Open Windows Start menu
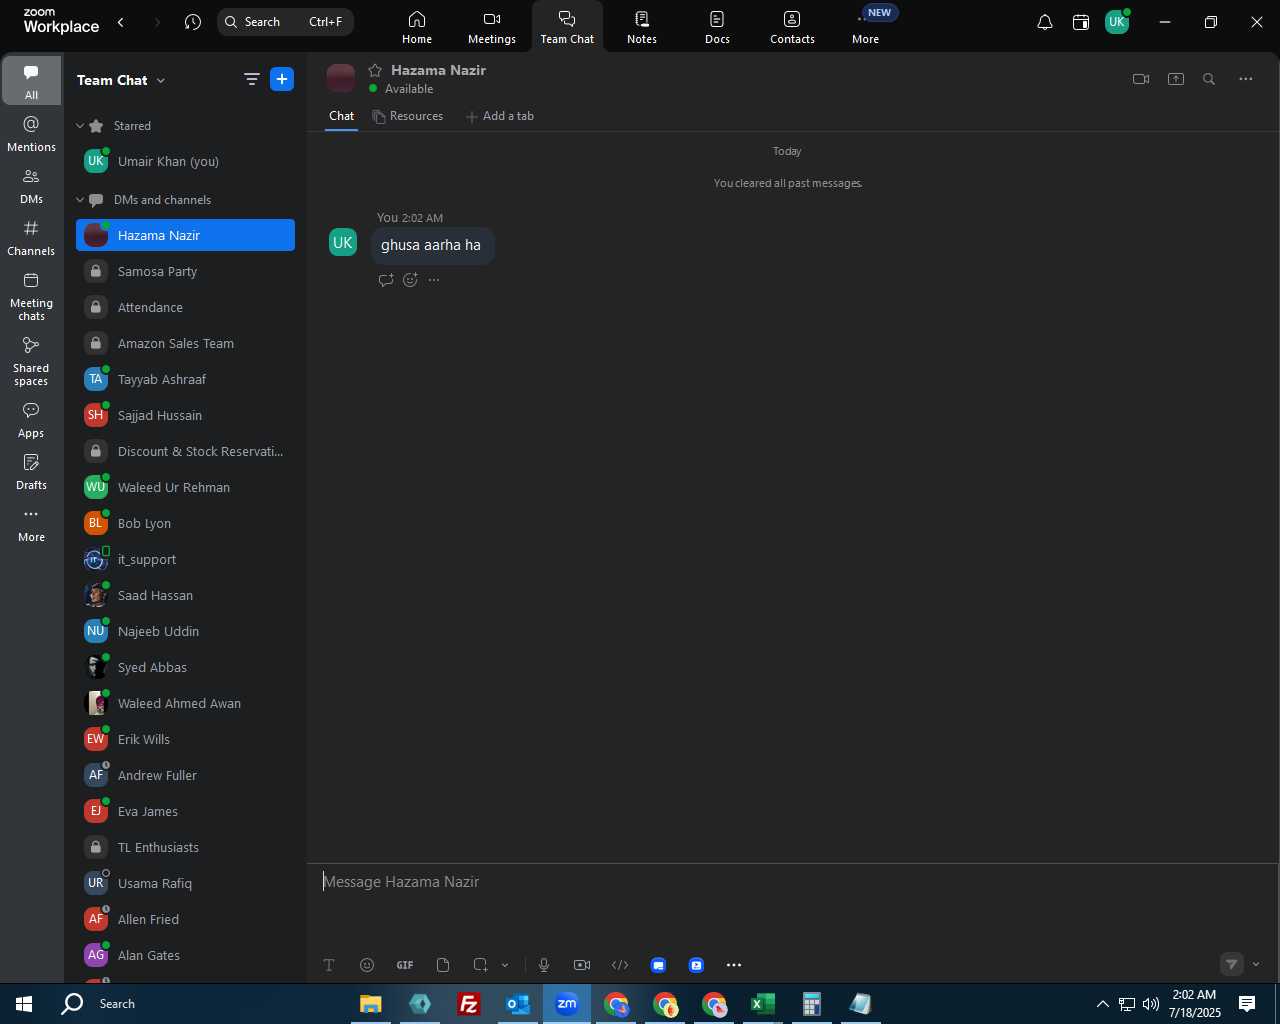Screen dimensions: 1280x1024 tap(24, 1004)
